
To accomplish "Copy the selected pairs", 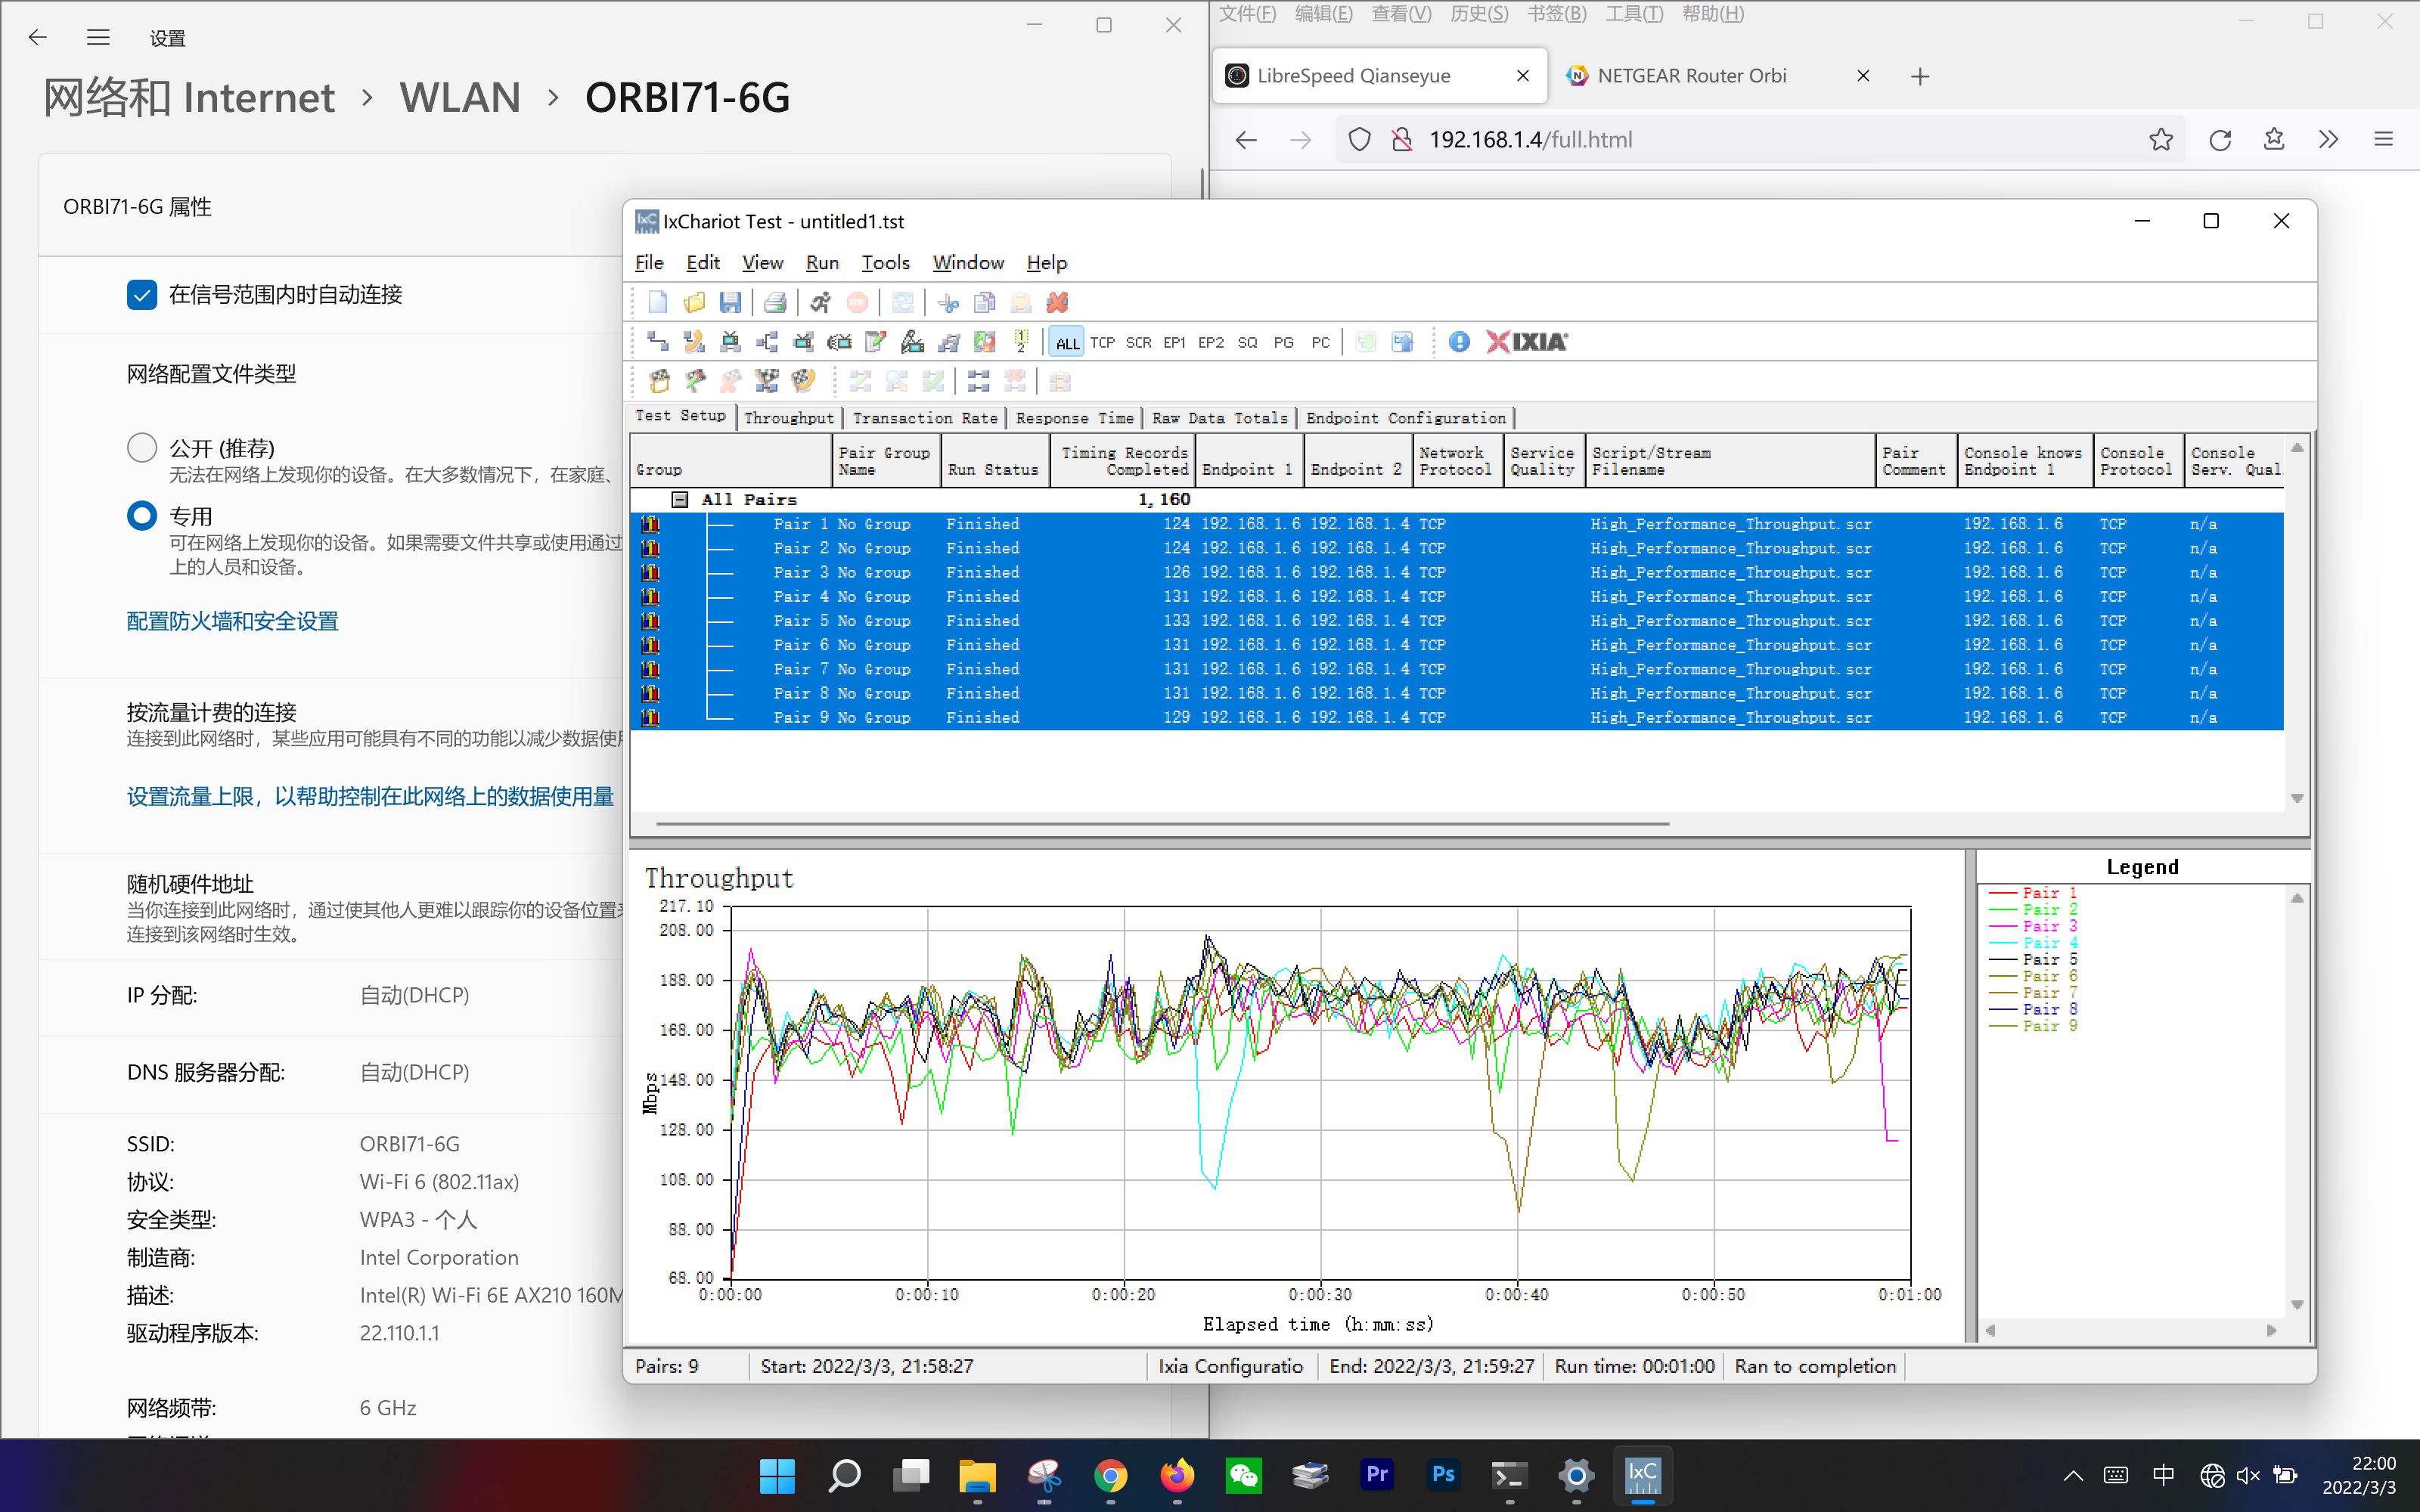I will [984, 302].
